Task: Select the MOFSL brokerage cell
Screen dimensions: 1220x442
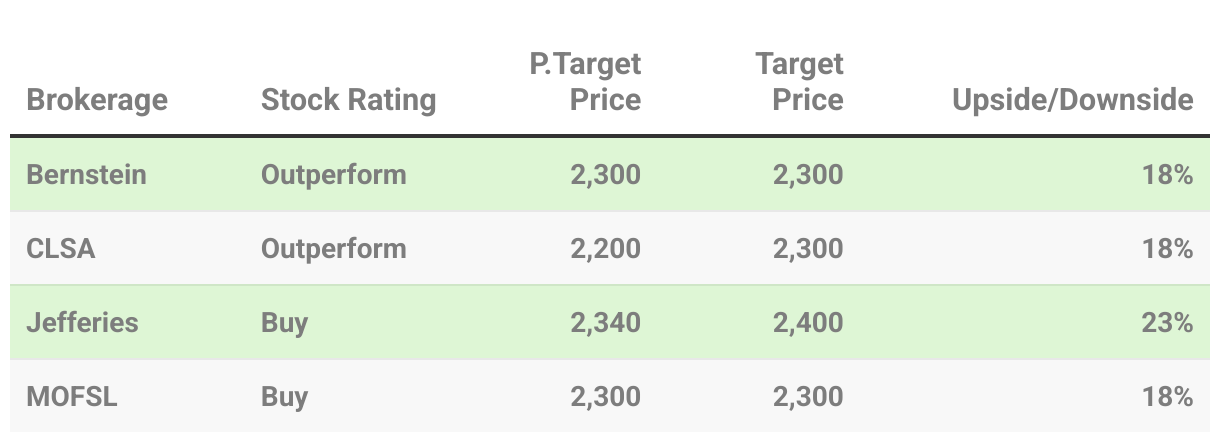Action: pyautogui.click(x=71, y=397)
